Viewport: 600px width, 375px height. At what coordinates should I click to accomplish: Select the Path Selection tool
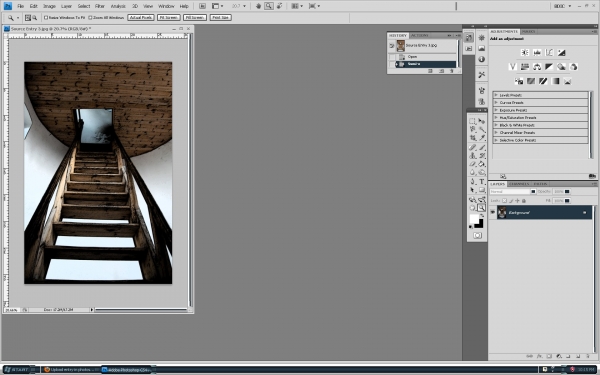pyautogui.click(x=473, y=190)
